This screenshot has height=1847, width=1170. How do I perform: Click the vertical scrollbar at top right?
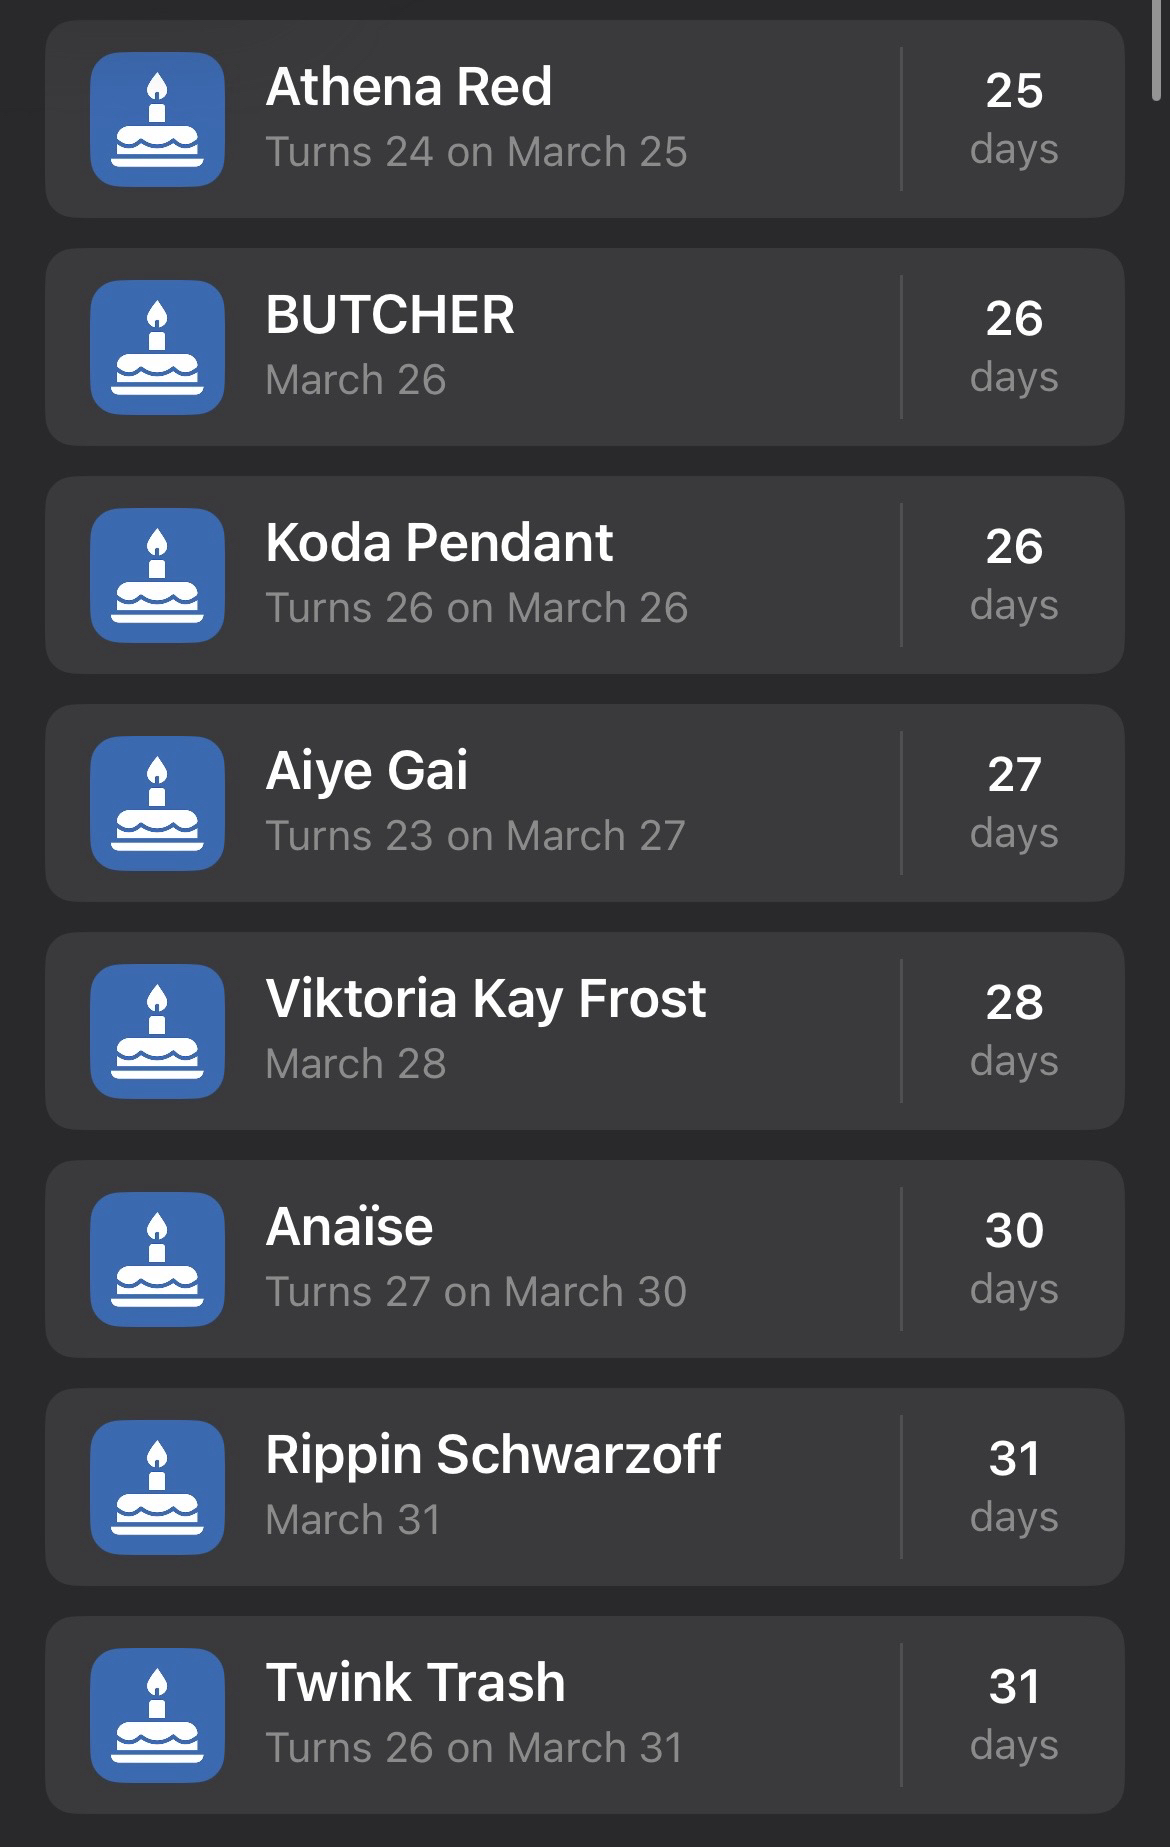click(x=1157, y=52)
